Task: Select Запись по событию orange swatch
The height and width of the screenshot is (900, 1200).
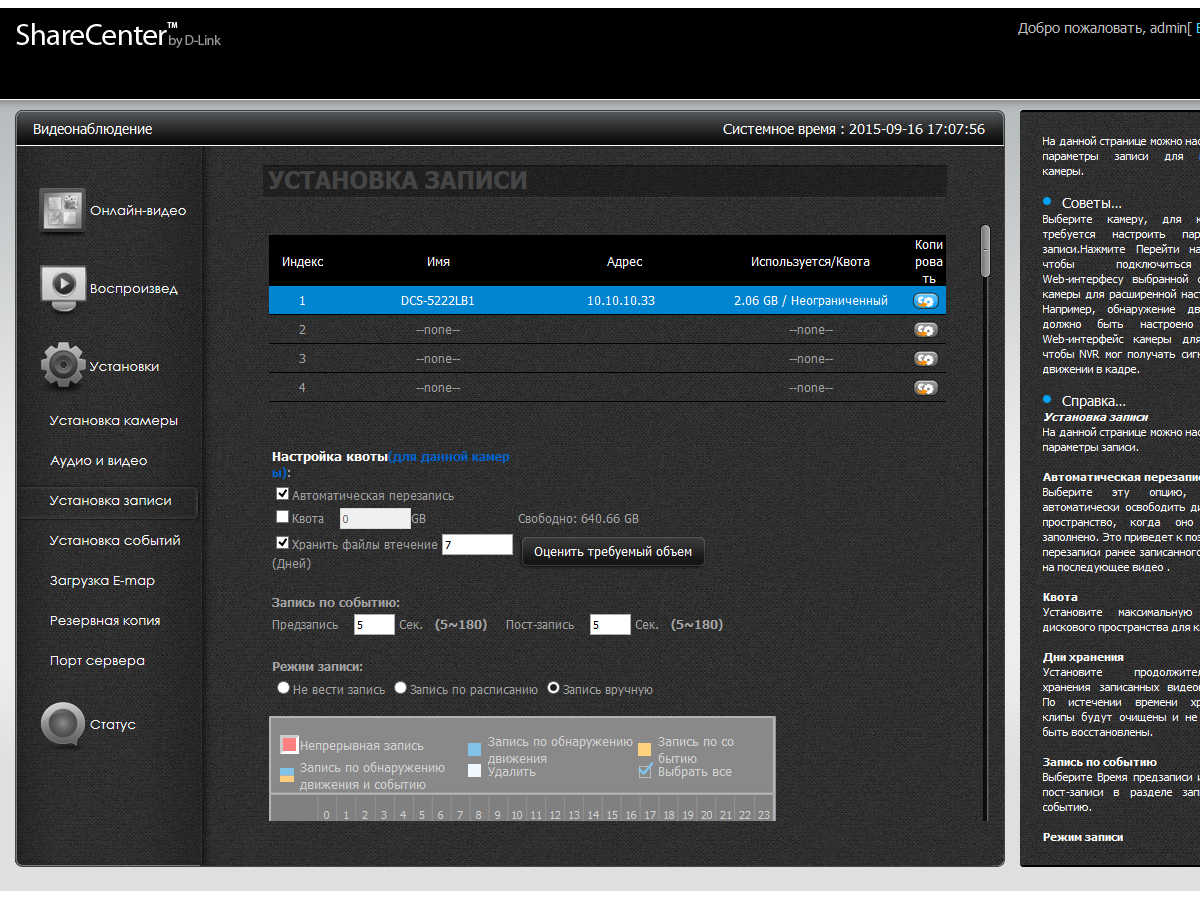Action: [x=645, y=749]
